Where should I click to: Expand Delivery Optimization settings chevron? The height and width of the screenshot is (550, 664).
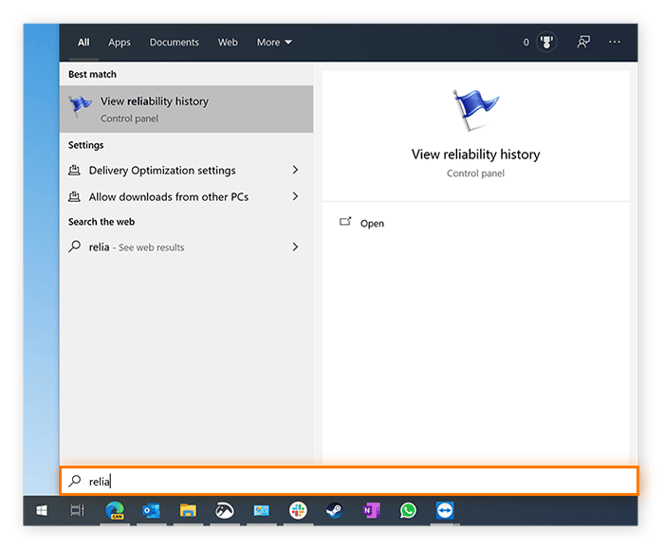coord(295,170)
